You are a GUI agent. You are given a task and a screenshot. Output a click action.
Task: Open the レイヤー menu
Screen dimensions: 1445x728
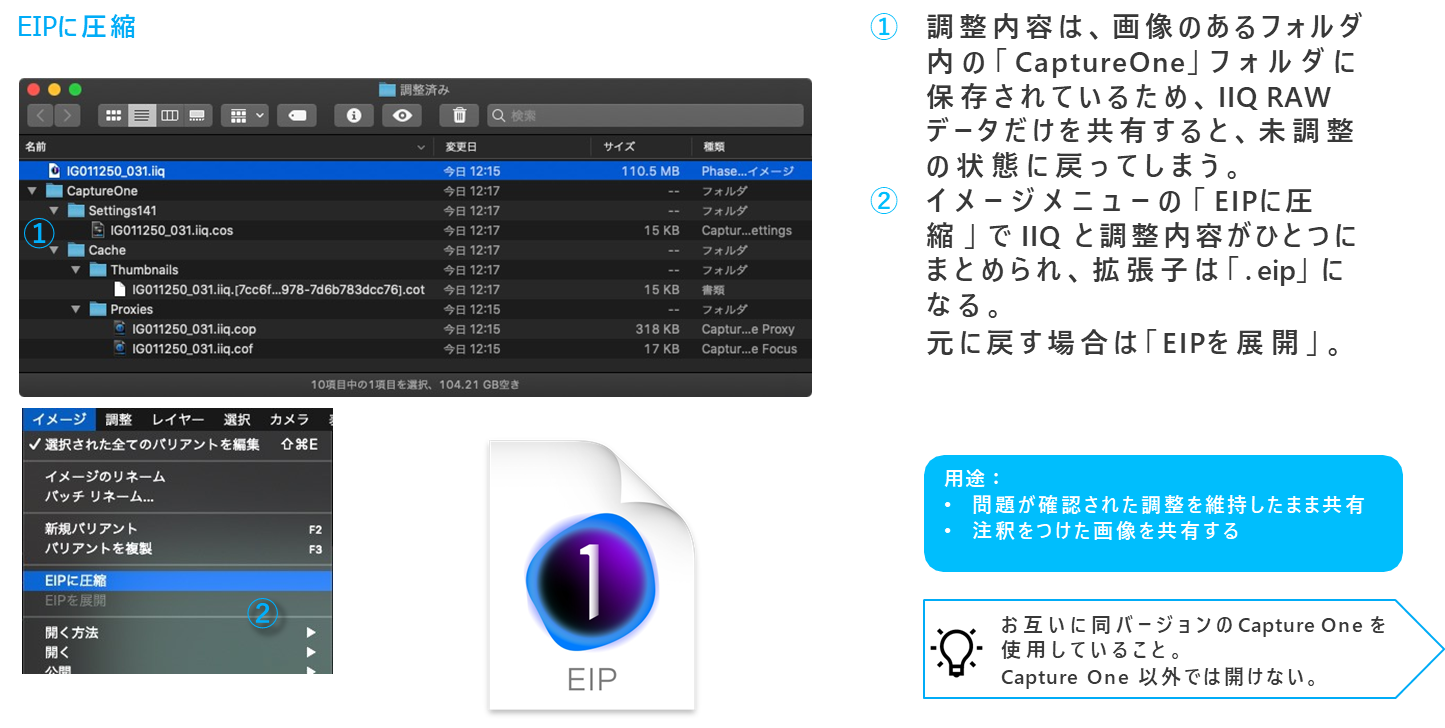(178, 419)
